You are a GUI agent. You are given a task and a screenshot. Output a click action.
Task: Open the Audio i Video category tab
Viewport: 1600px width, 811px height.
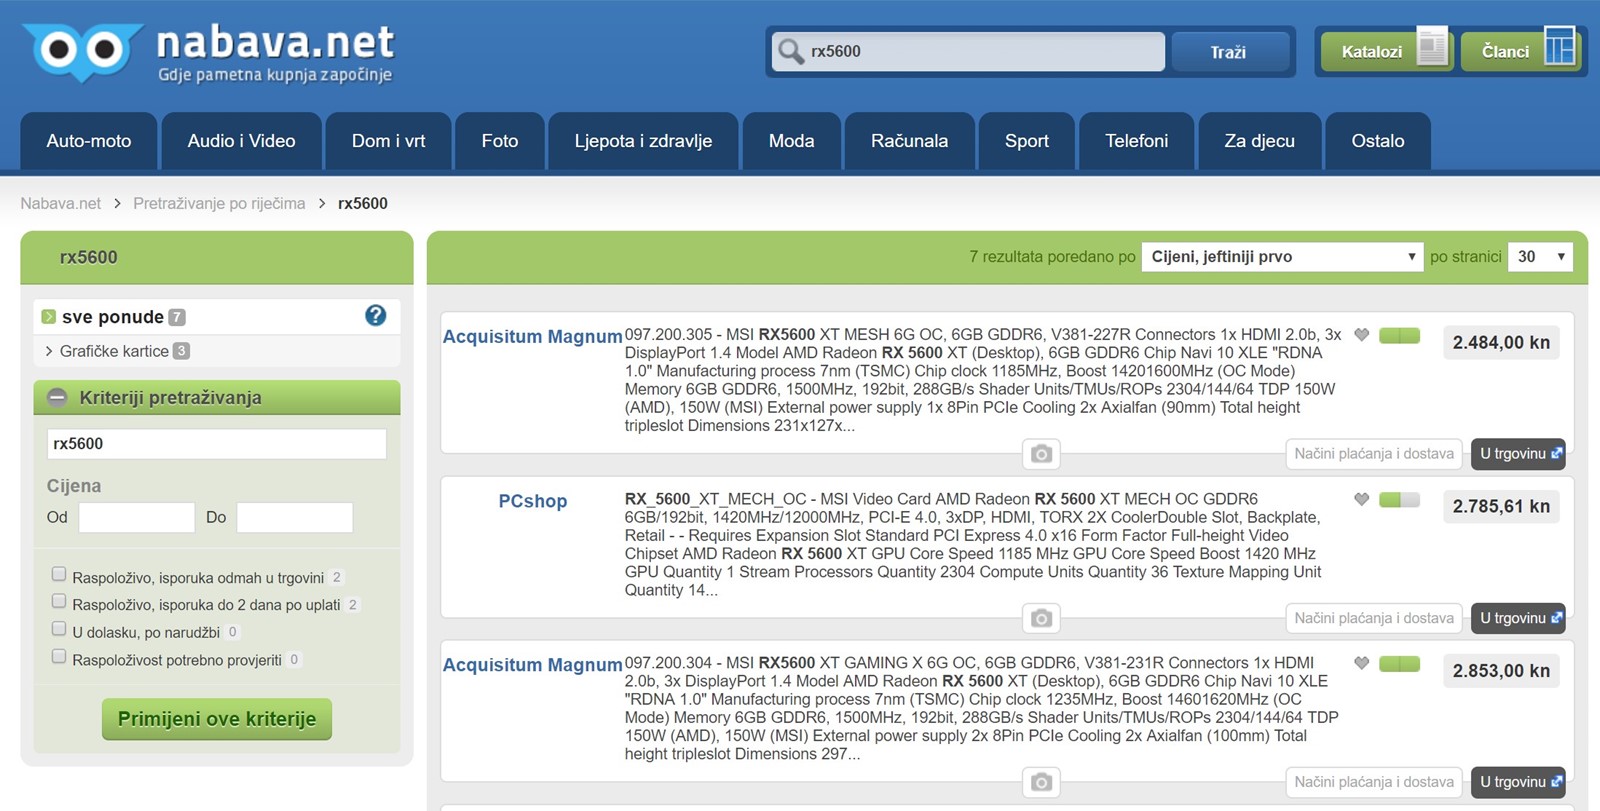tap(241, 142)
